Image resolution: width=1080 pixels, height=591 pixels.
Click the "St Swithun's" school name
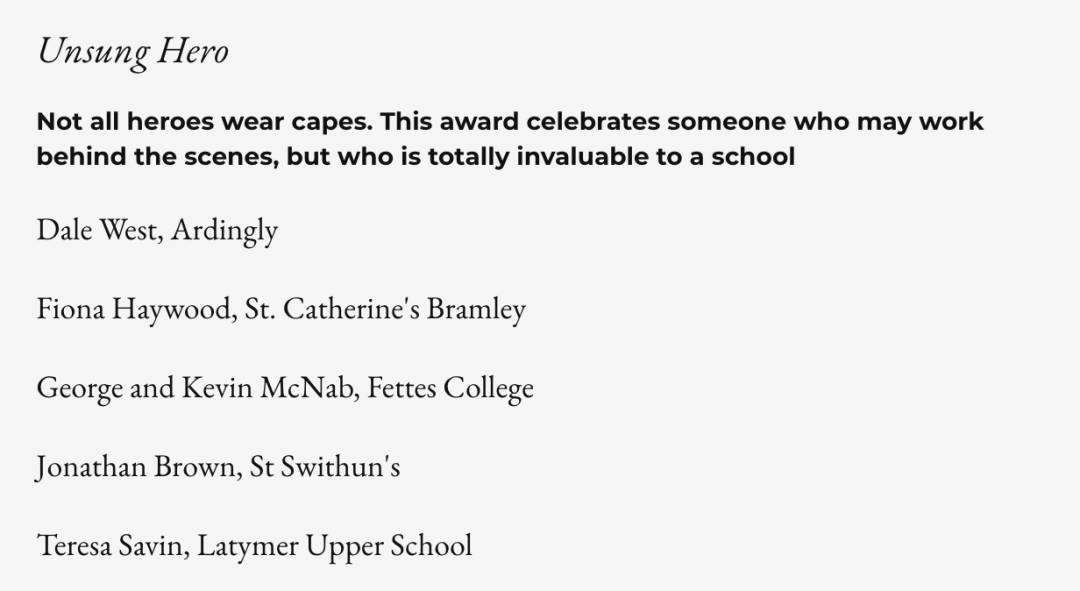pos(325,467)
